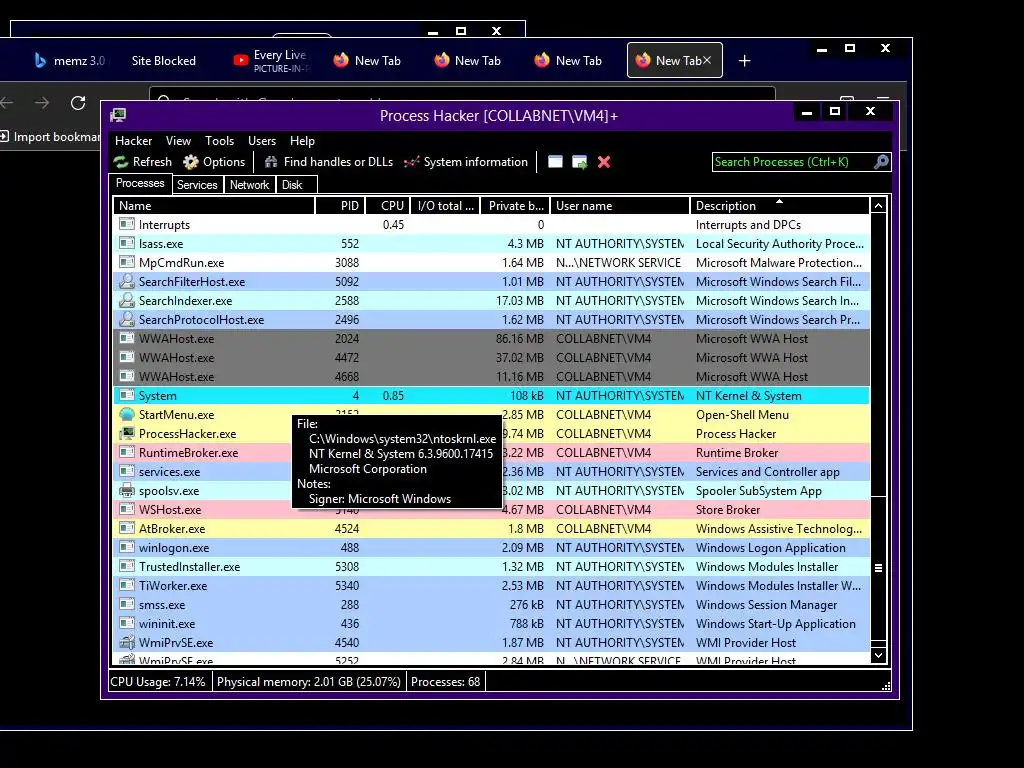Click the back arrow in Firefox
The width and height of the screenshot is (1024, 768).
[7, 103]
